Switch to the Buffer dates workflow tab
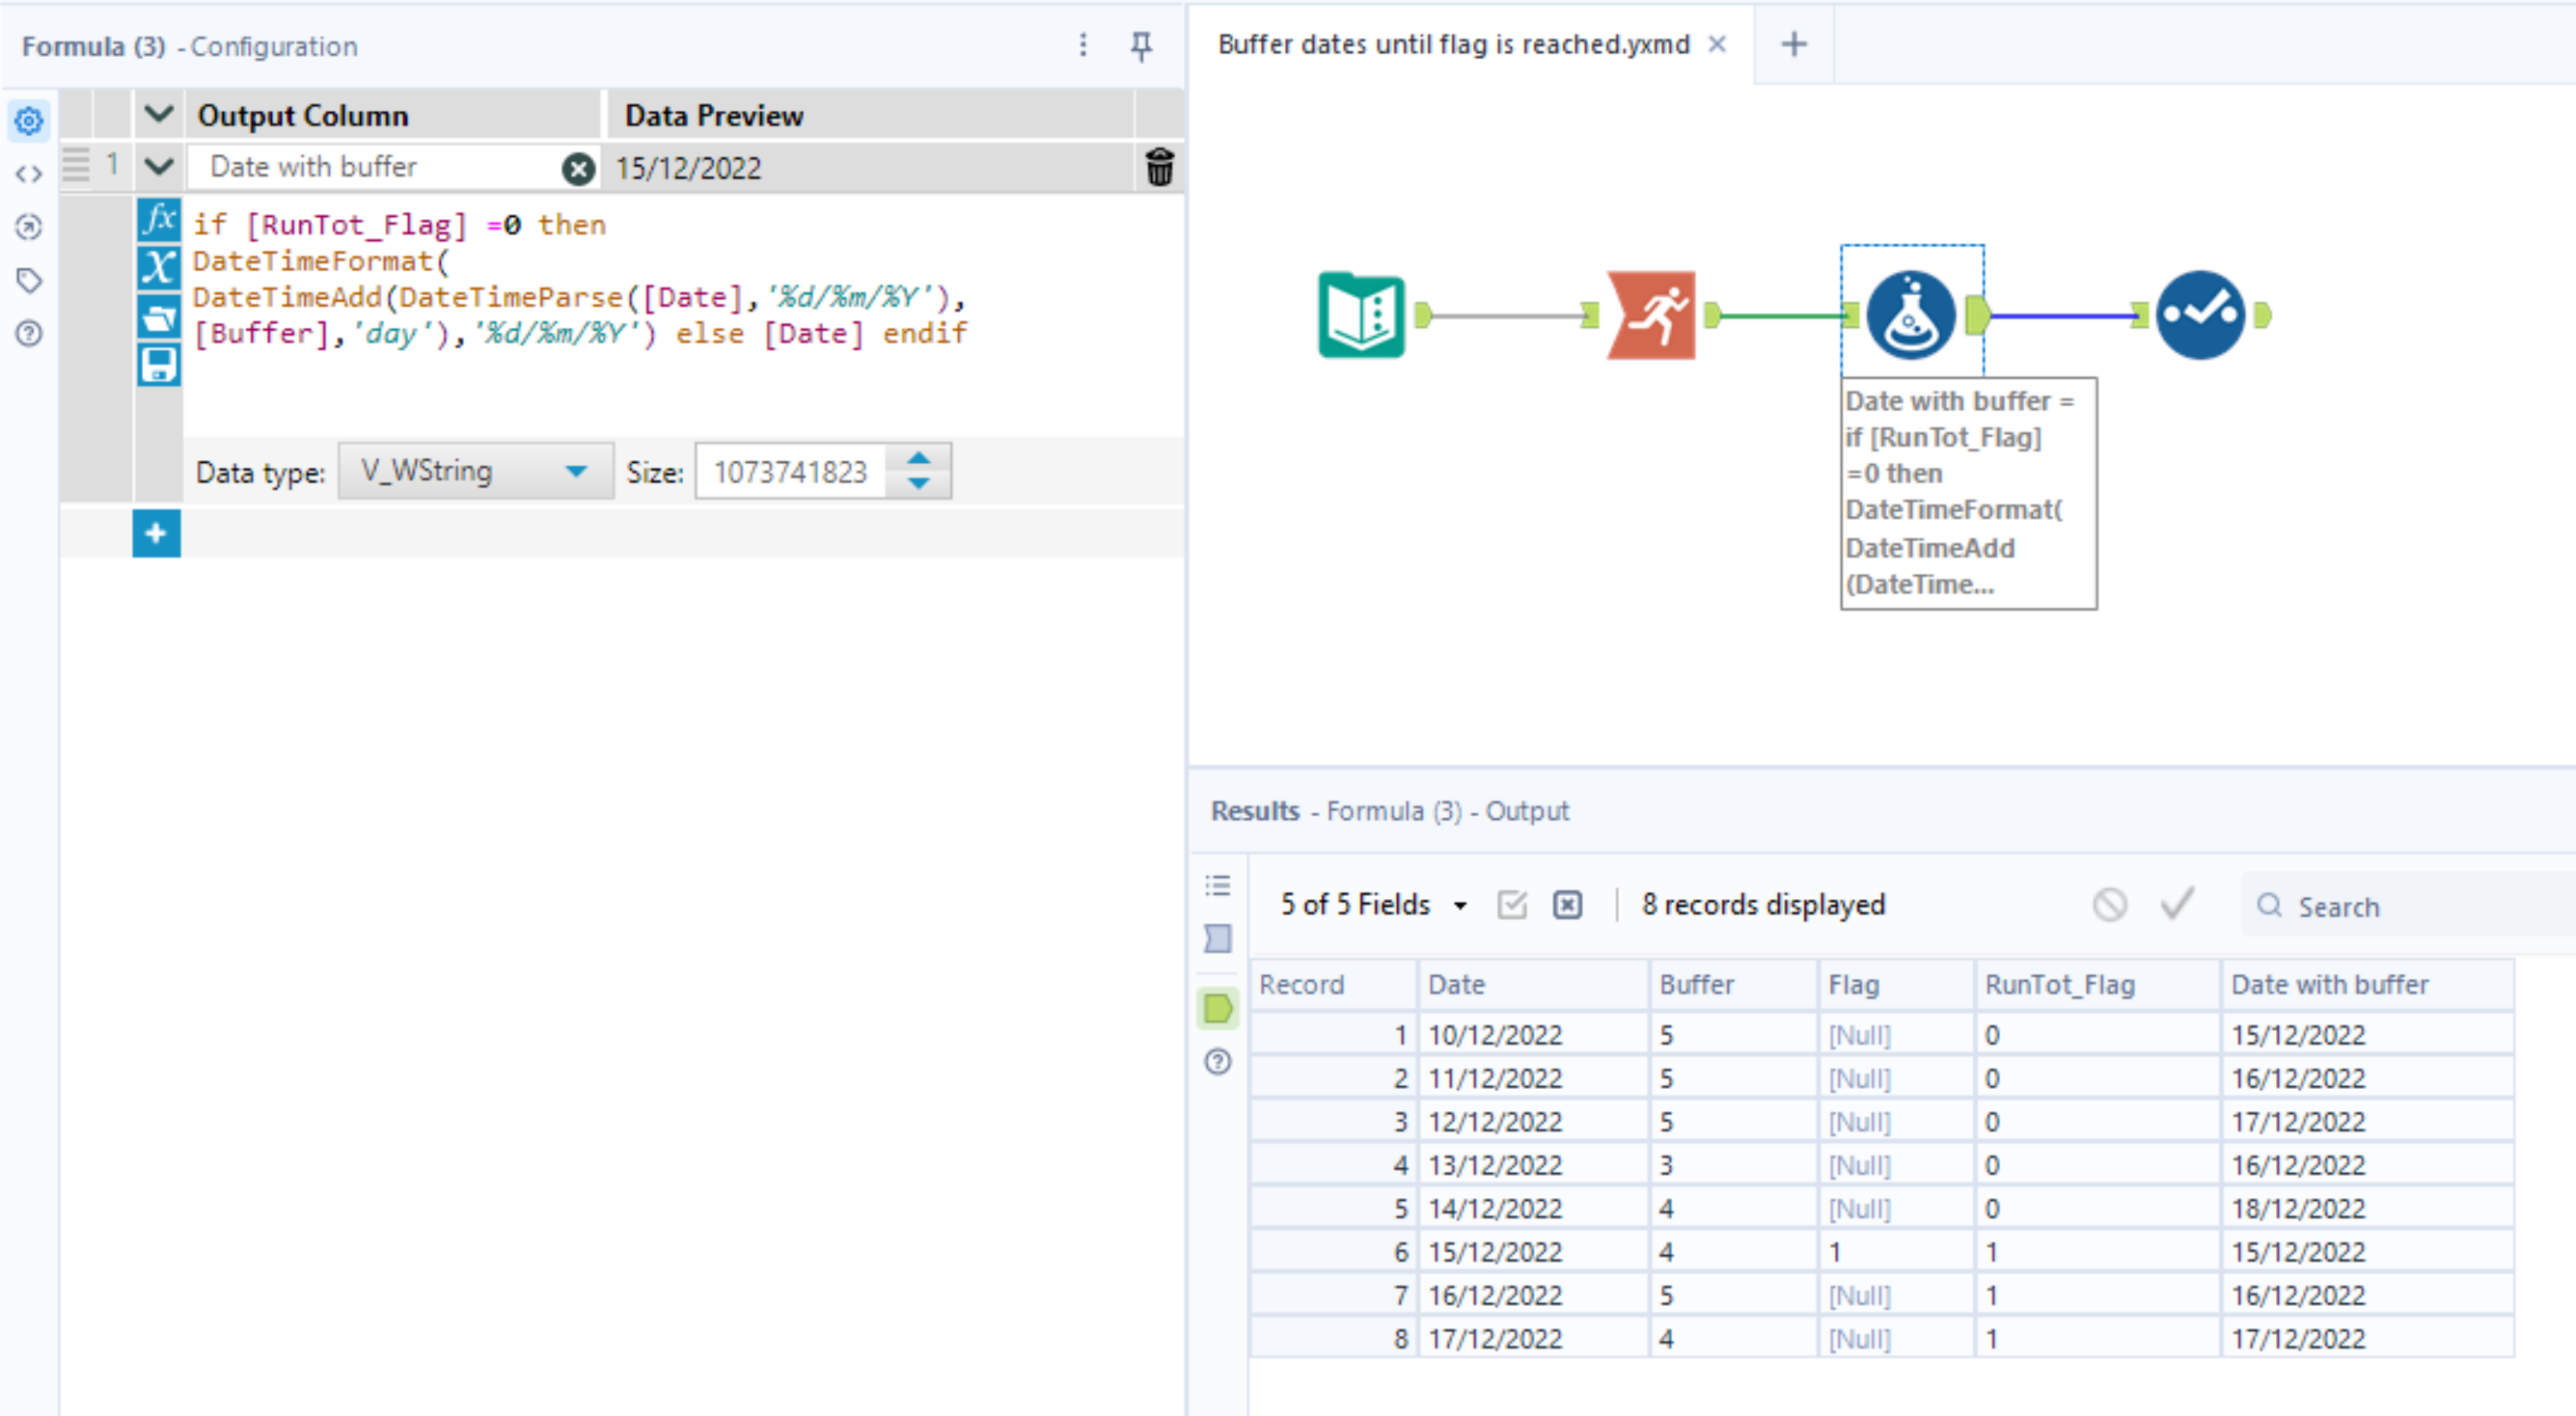Screen dimensions: 2576x1416 (x=1453, y=44)
